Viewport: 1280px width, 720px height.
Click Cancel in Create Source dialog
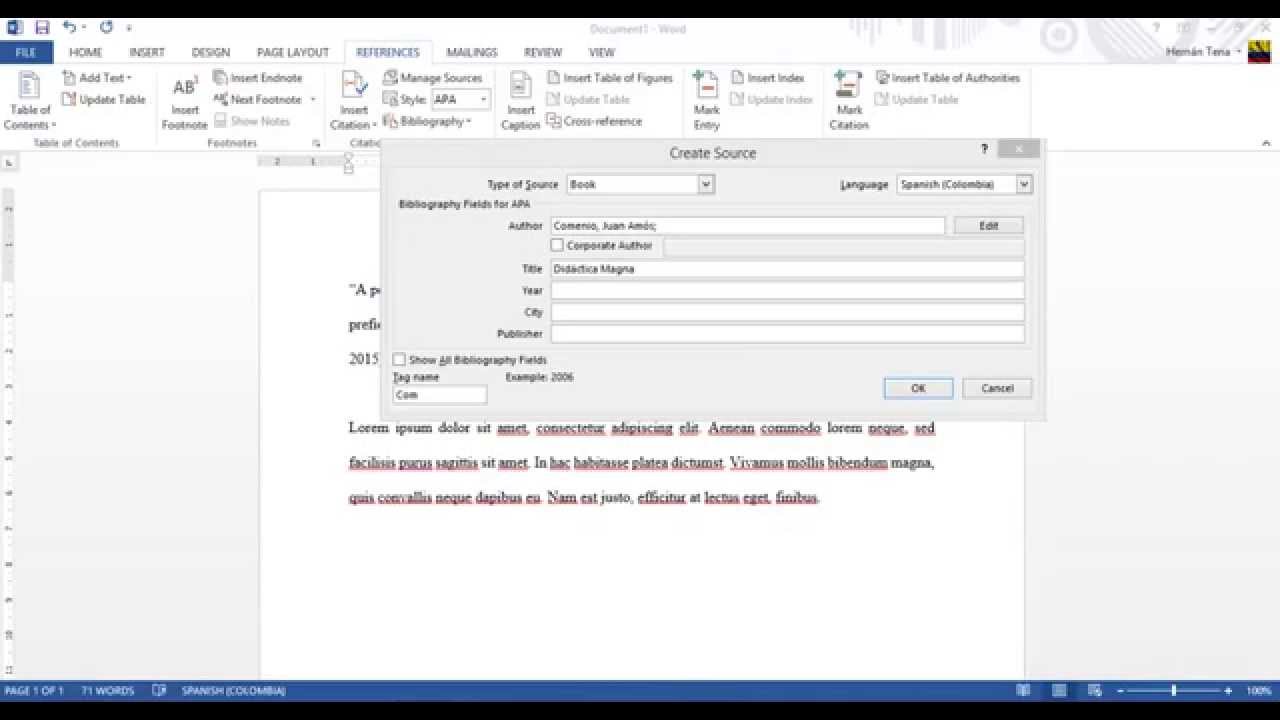point(997,388)
